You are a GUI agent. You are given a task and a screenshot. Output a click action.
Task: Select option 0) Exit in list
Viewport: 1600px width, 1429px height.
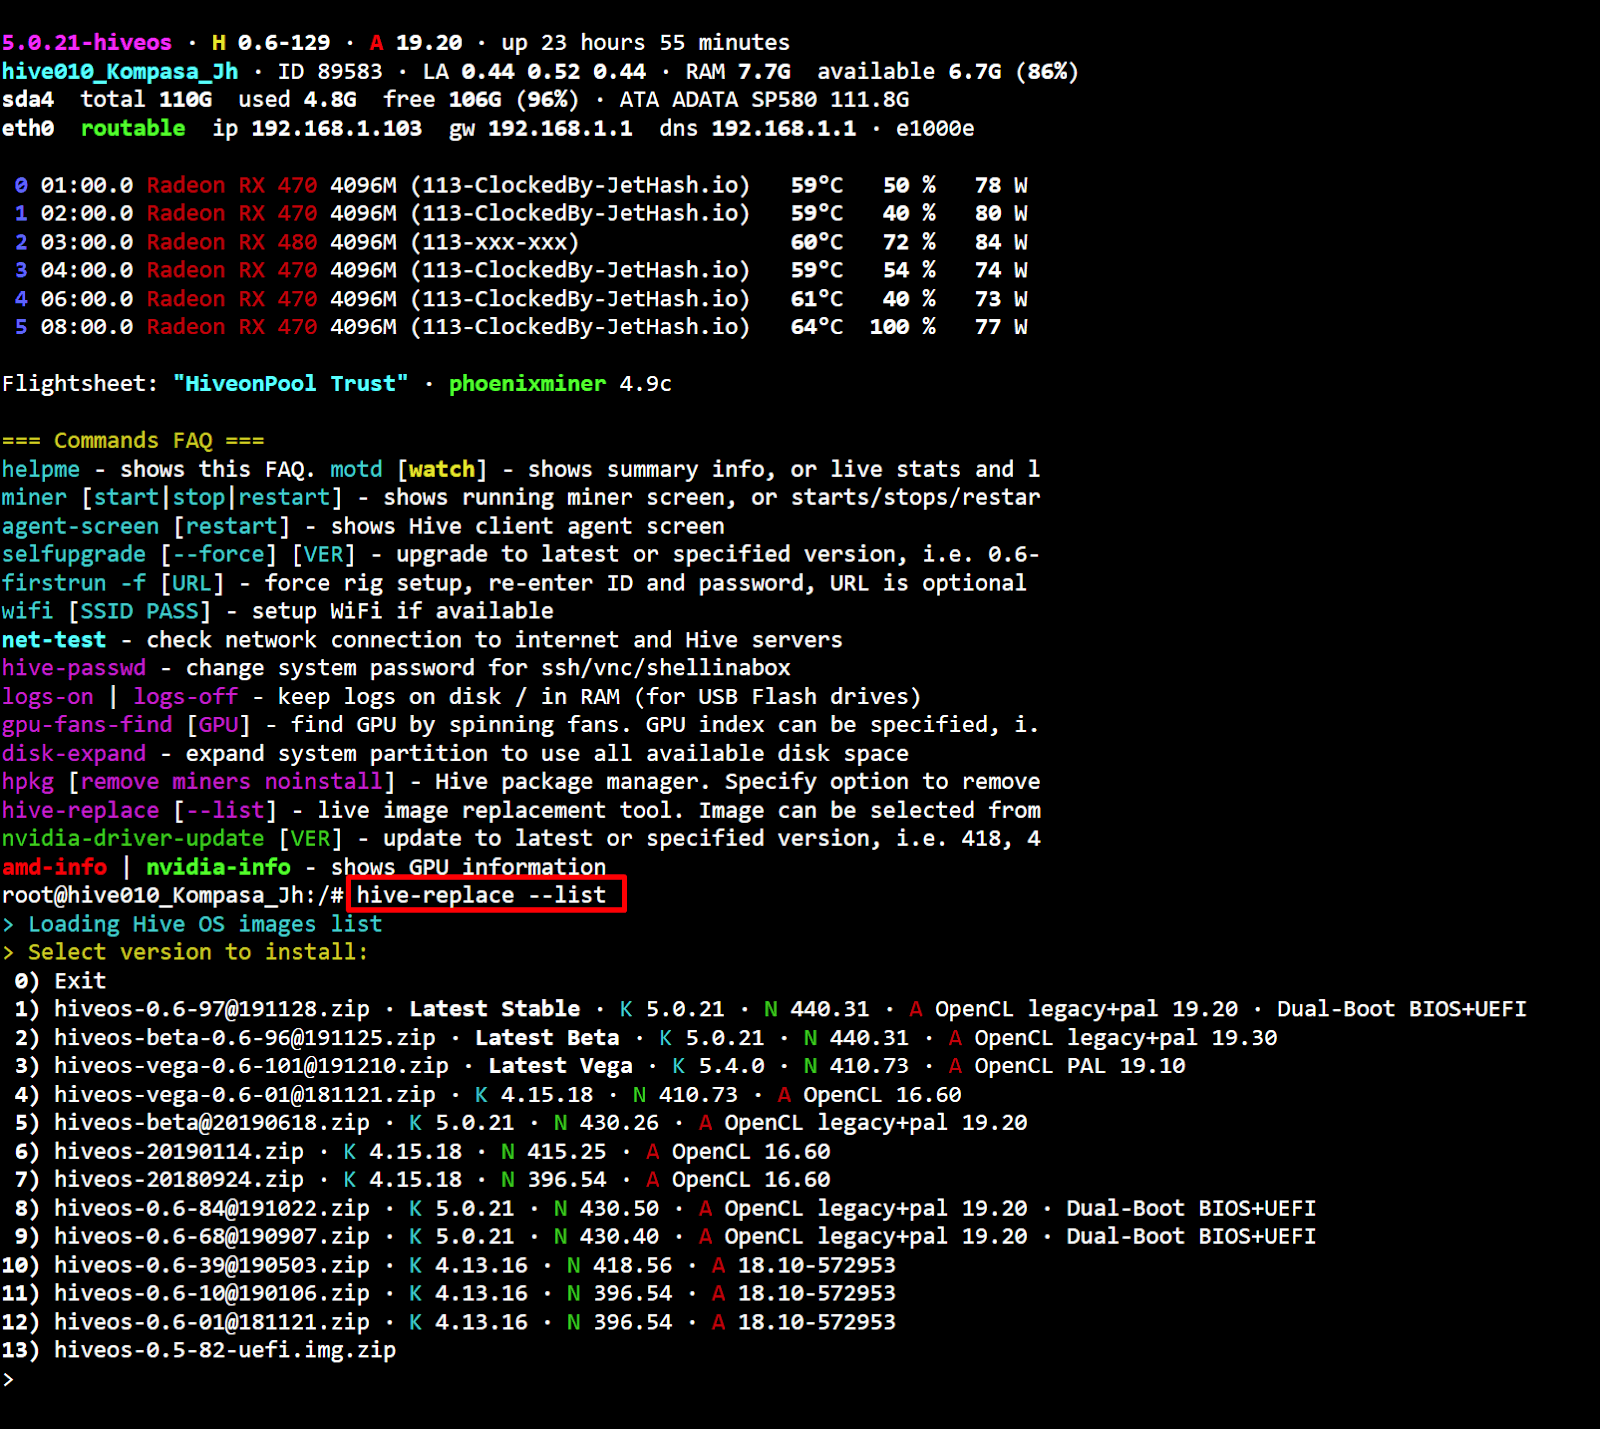pos(60,981)
